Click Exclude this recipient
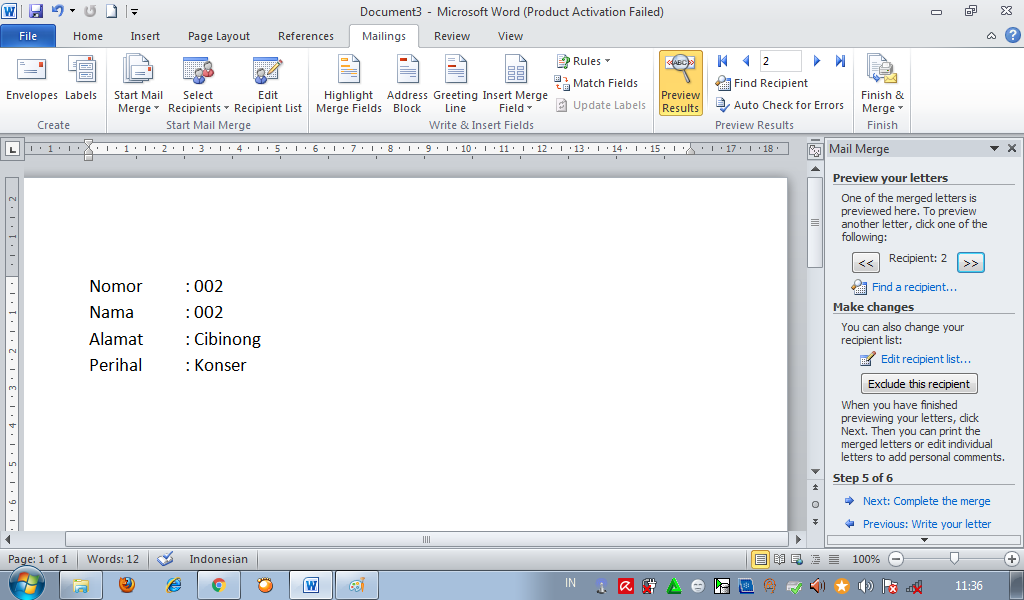The image size is (1024, 600). click(919, 383)
